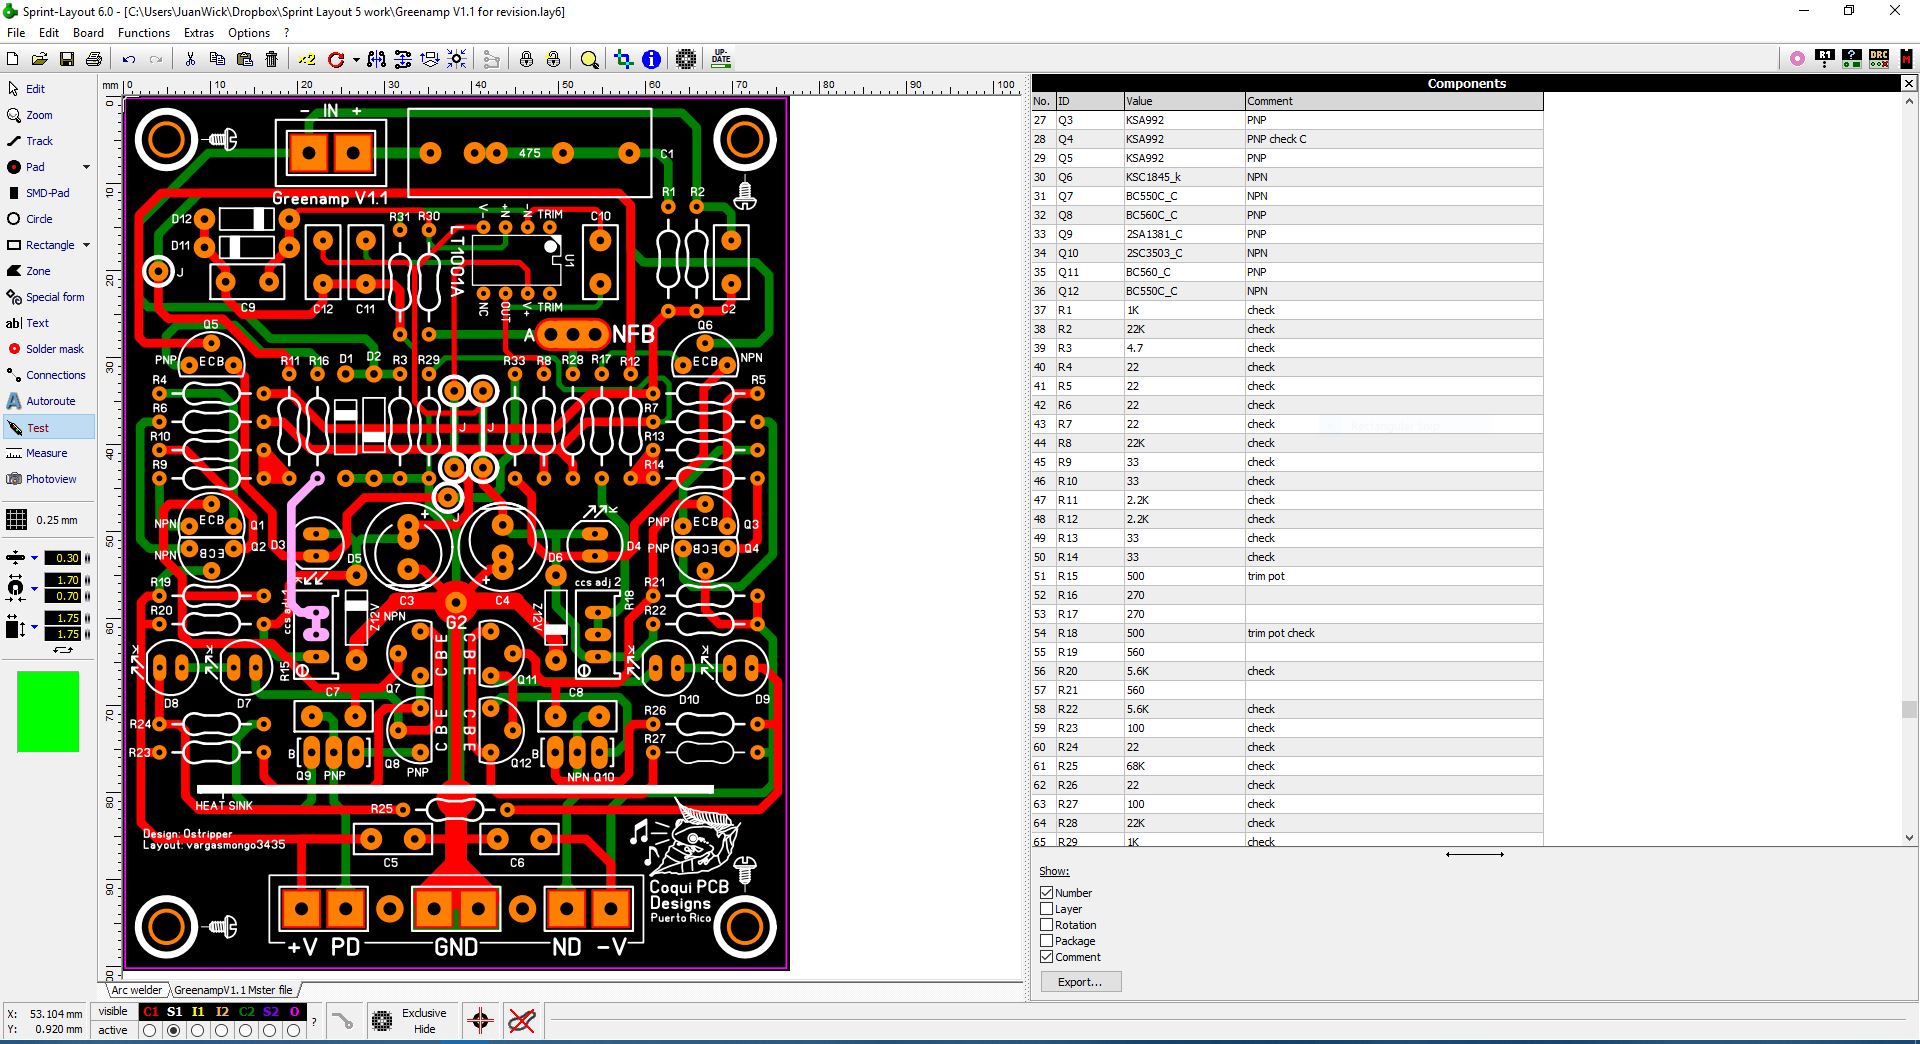This screenshot has width=1920, height=1044.
Task: Swap pad width and height arrows
Action: pyautogui.click(x=63, y=650)
